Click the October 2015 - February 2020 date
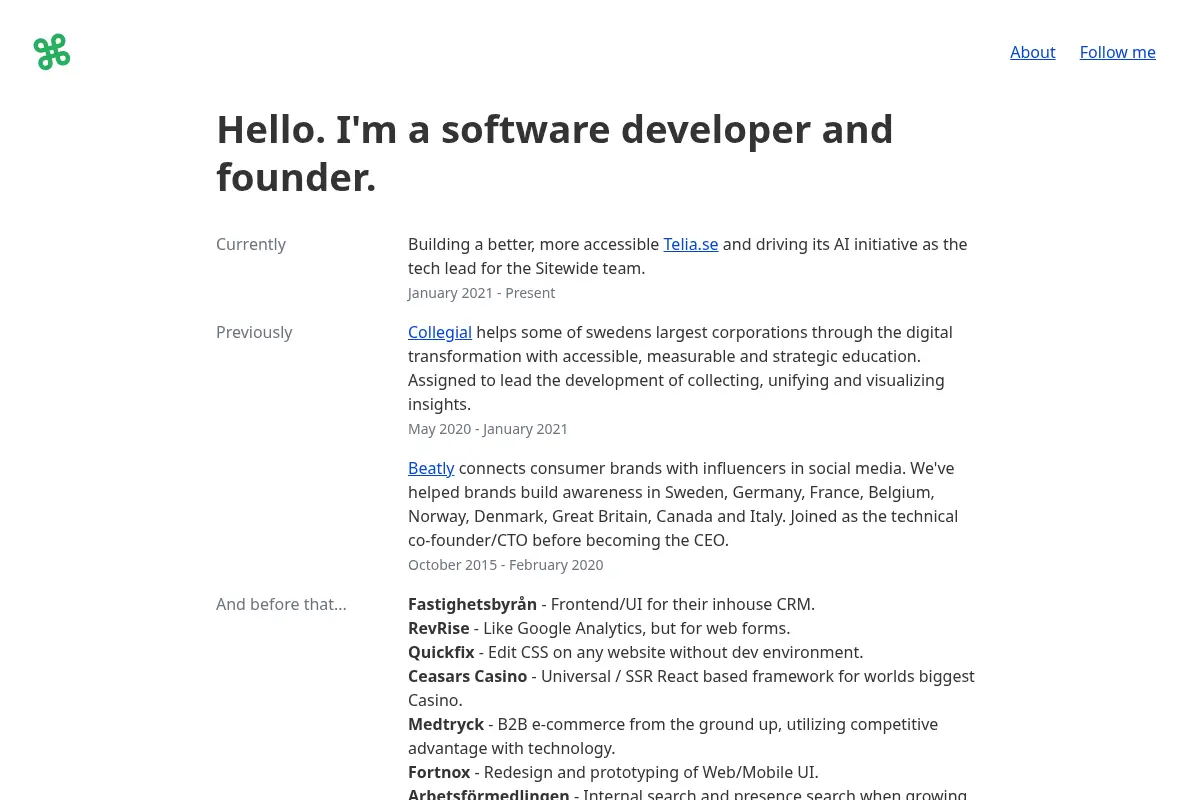This screenshot has height=800, width=1200. [x=505, y=565]
